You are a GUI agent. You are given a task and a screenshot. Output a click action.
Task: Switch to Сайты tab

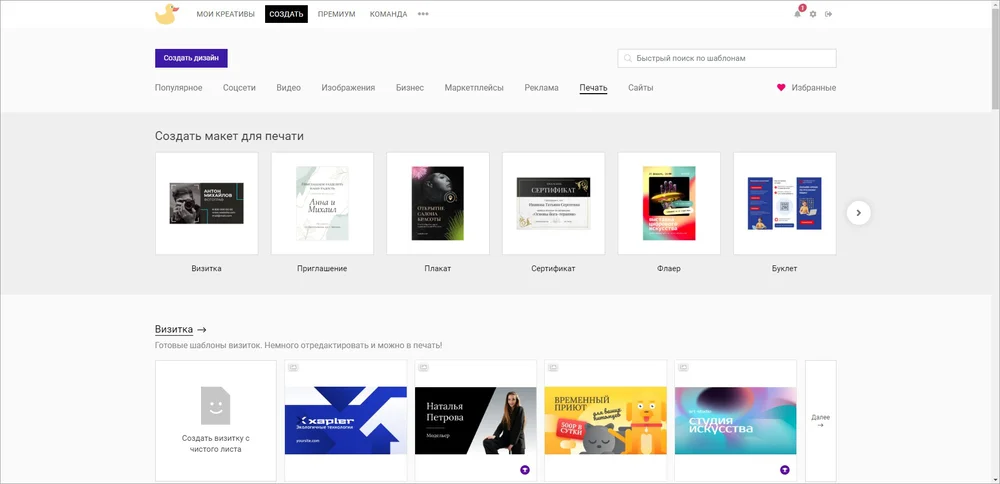pyautogui.click(x=640, y=88)
